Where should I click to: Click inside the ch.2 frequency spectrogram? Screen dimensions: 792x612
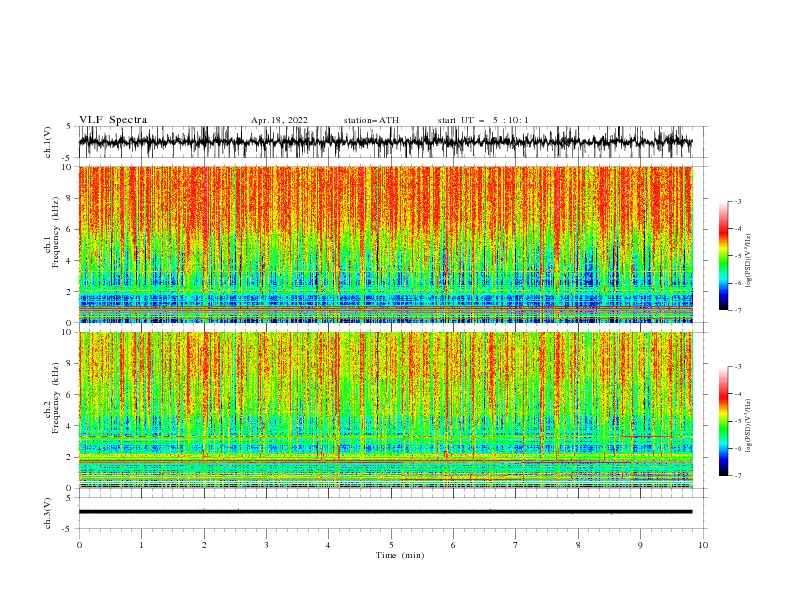(x=385, y=410)
